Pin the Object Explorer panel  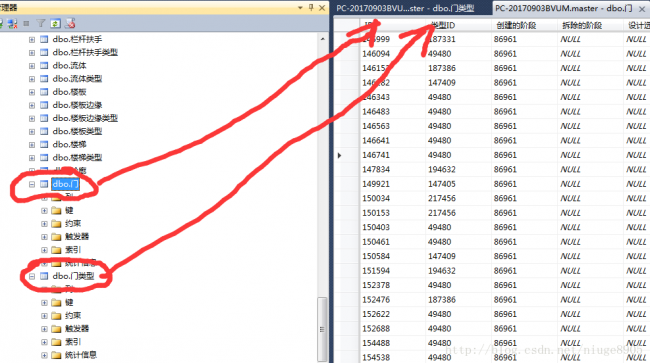tap(311, 7)
